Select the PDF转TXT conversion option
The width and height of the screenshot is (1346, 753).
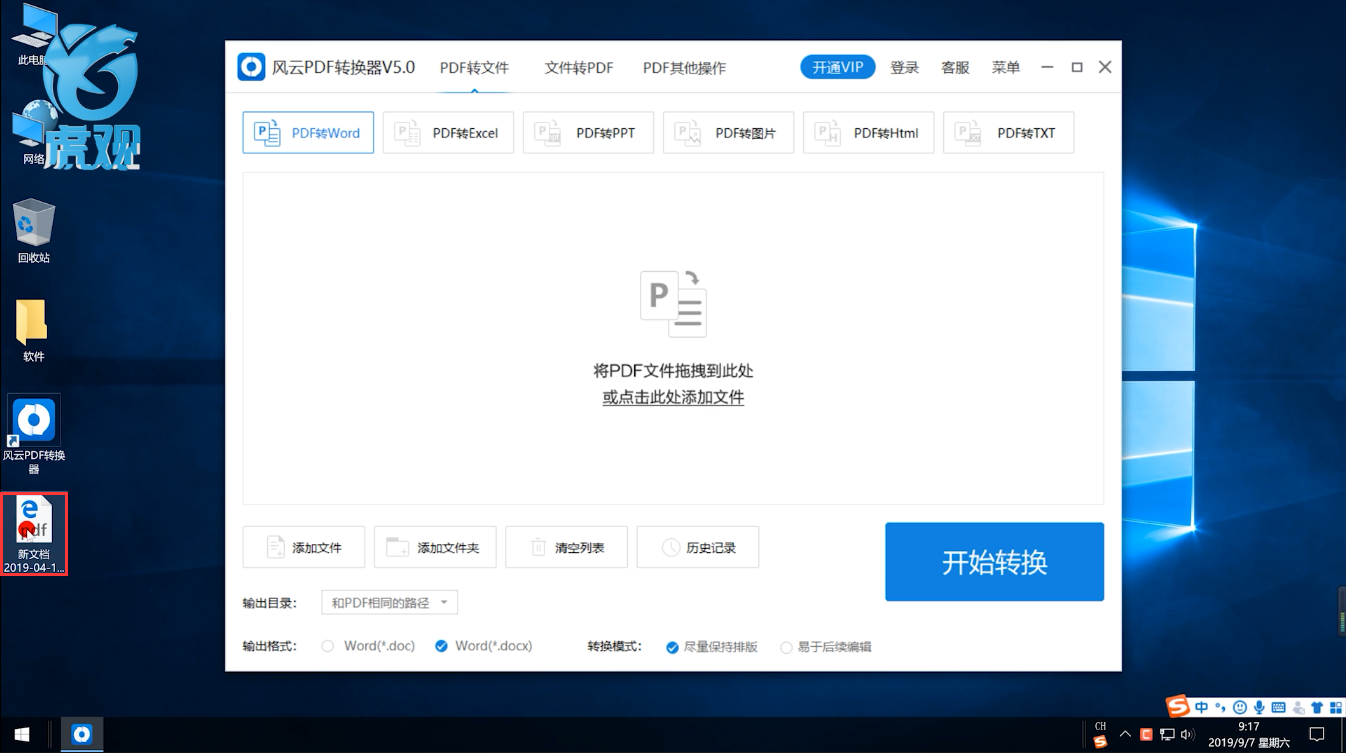1008,133
